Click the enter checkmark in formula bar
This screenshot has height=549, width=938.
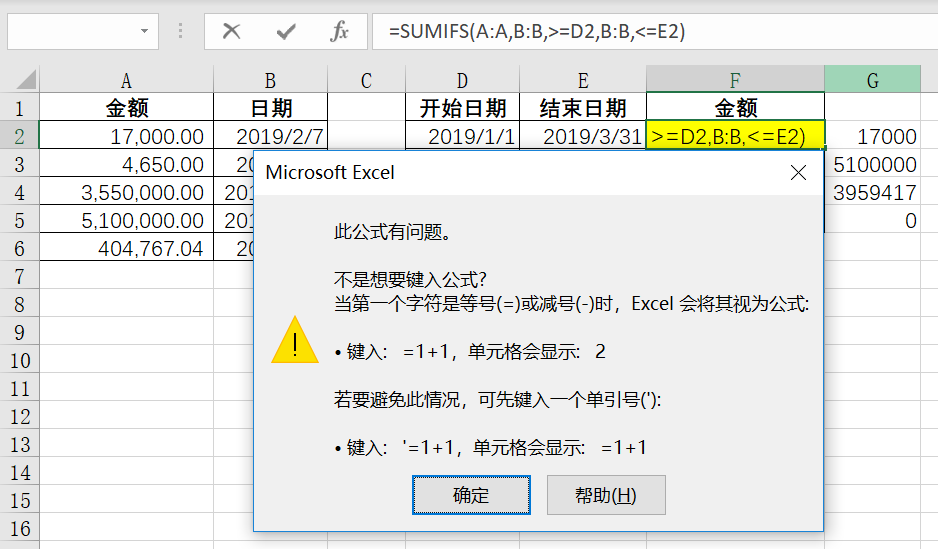click(x=286, y=31)
